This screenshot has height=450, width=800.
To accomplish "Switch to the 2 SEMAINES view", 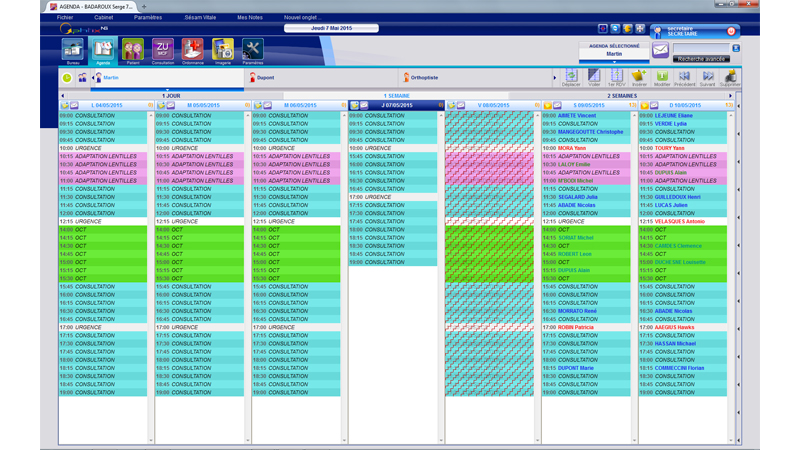I will tap(622, 96).
